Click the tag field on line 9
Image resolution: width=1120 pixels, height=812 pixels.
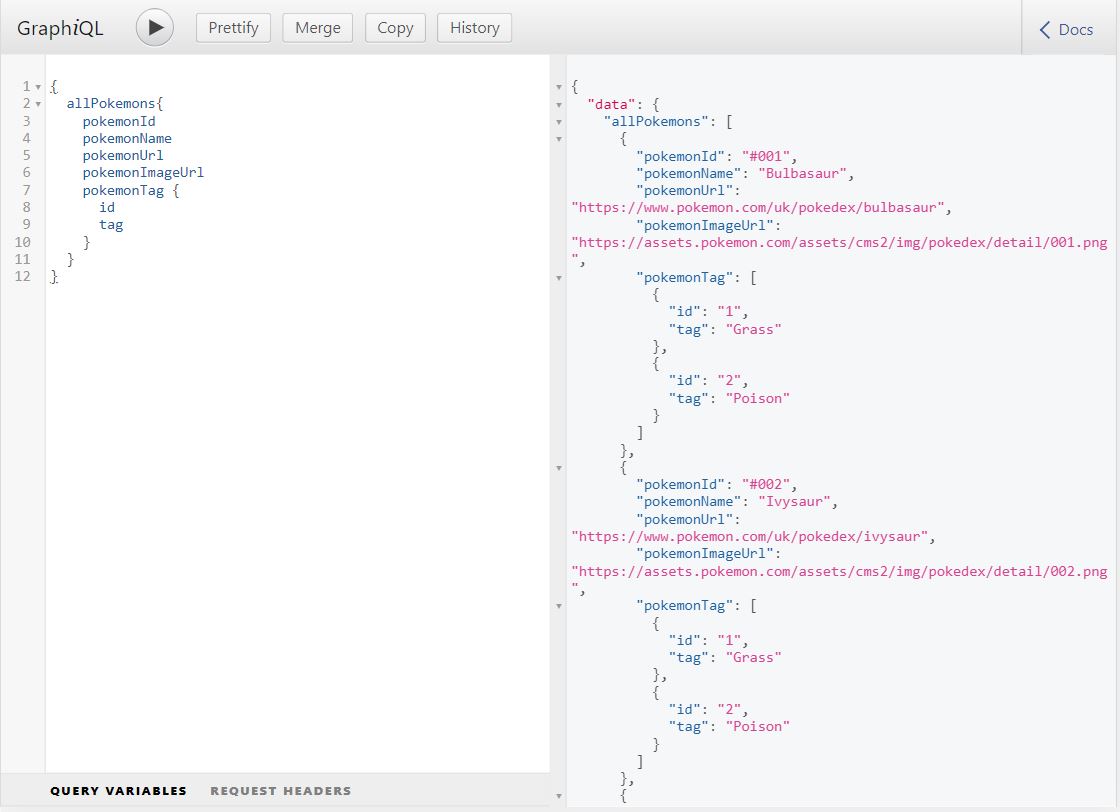pyautogui.click(x=111, y=225)
